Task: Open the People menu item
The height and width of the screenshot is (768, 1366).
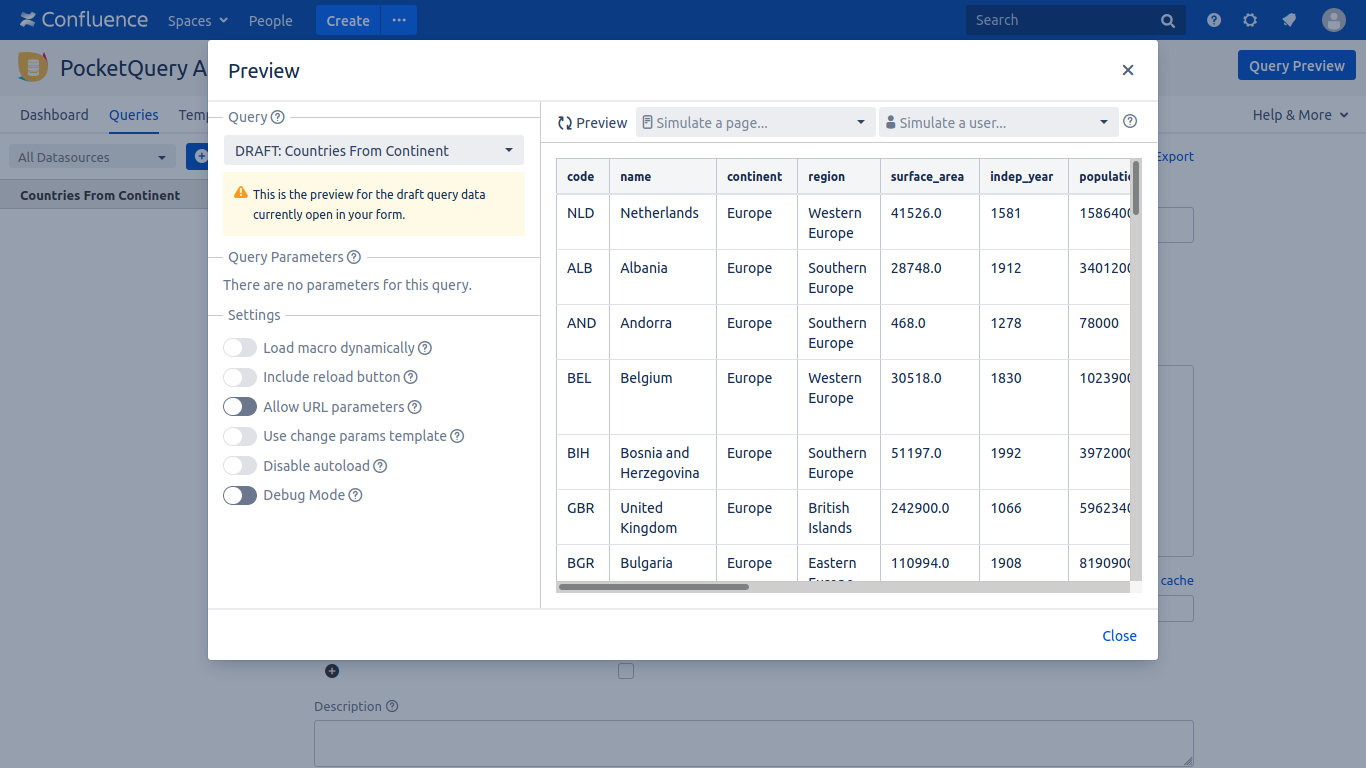Action: tap(270, 20)
